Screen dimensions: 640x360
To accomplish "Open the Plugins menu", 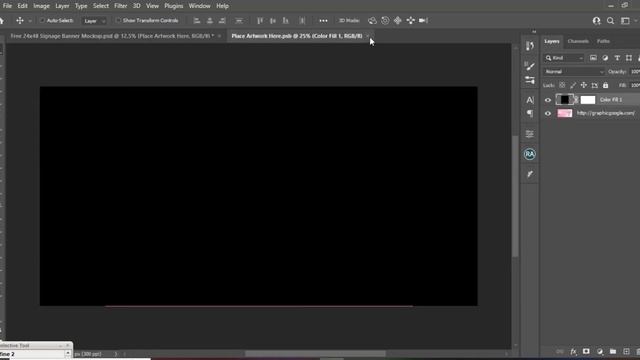I will pos(173,6).
